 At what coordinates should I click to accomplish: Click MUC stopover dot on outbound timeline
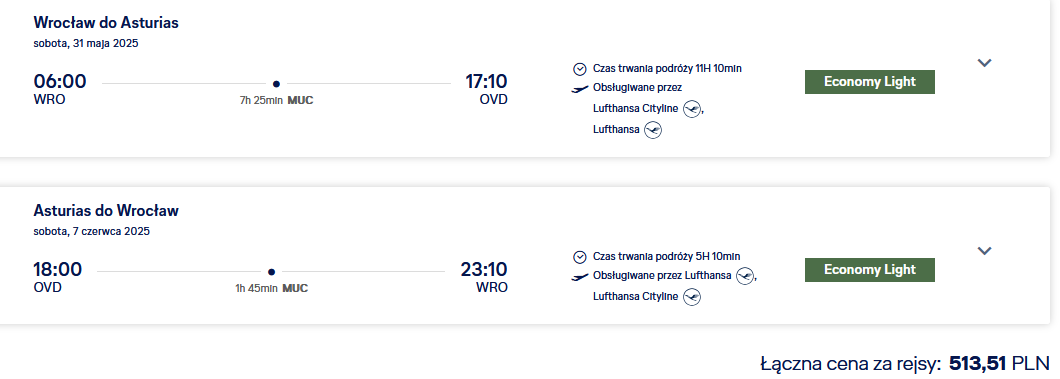[x=276, y=84]
